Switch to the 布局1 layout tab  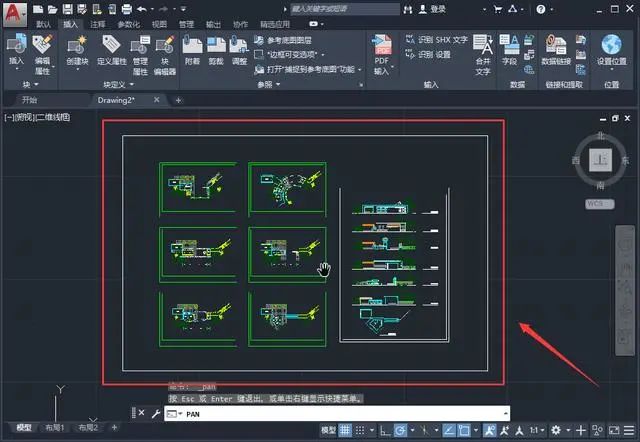click(x=55, y=427)
